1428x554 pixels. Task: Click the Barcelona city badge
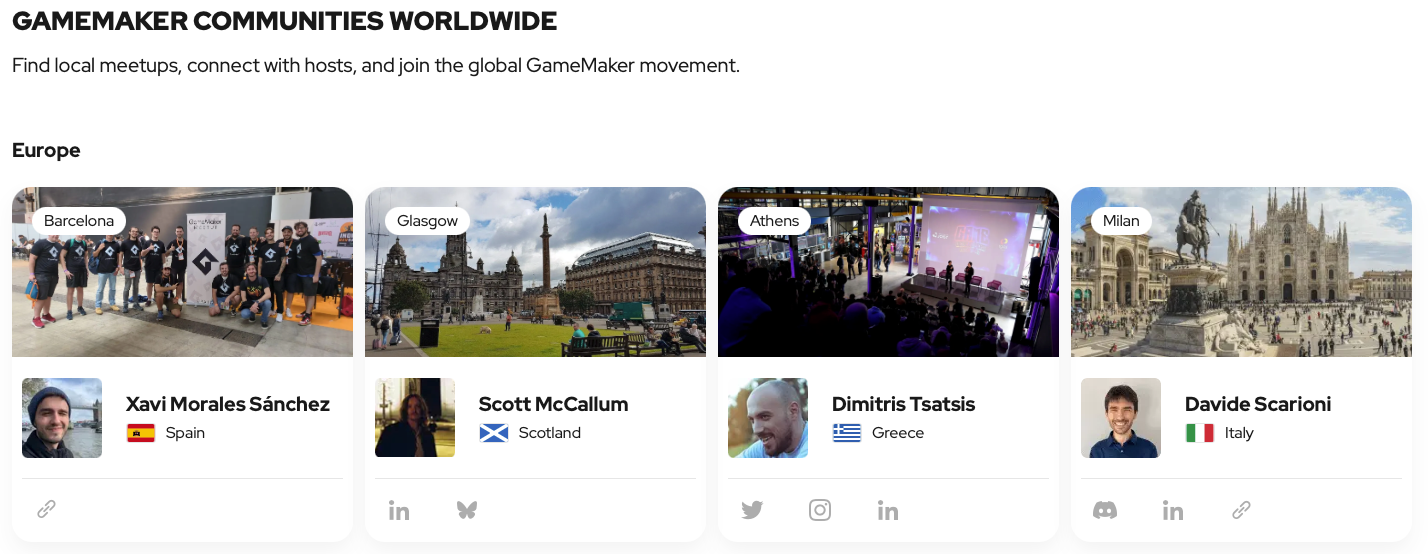[79, 221]
